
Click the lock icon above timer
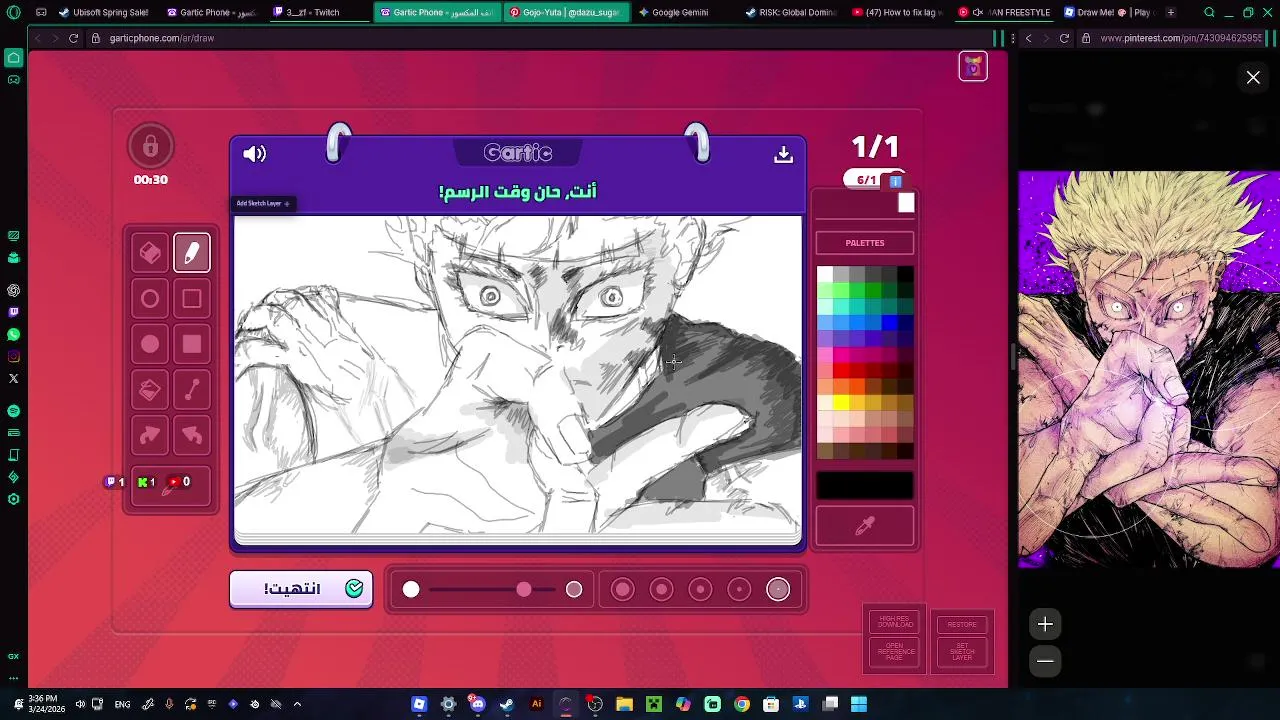point(150,147)
